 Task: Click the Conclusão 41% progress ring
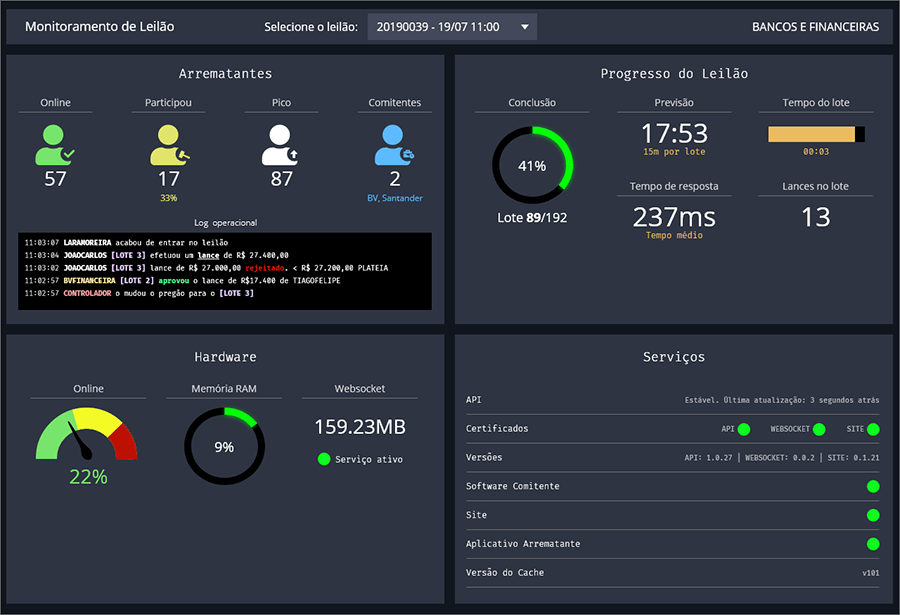point(531,165)
